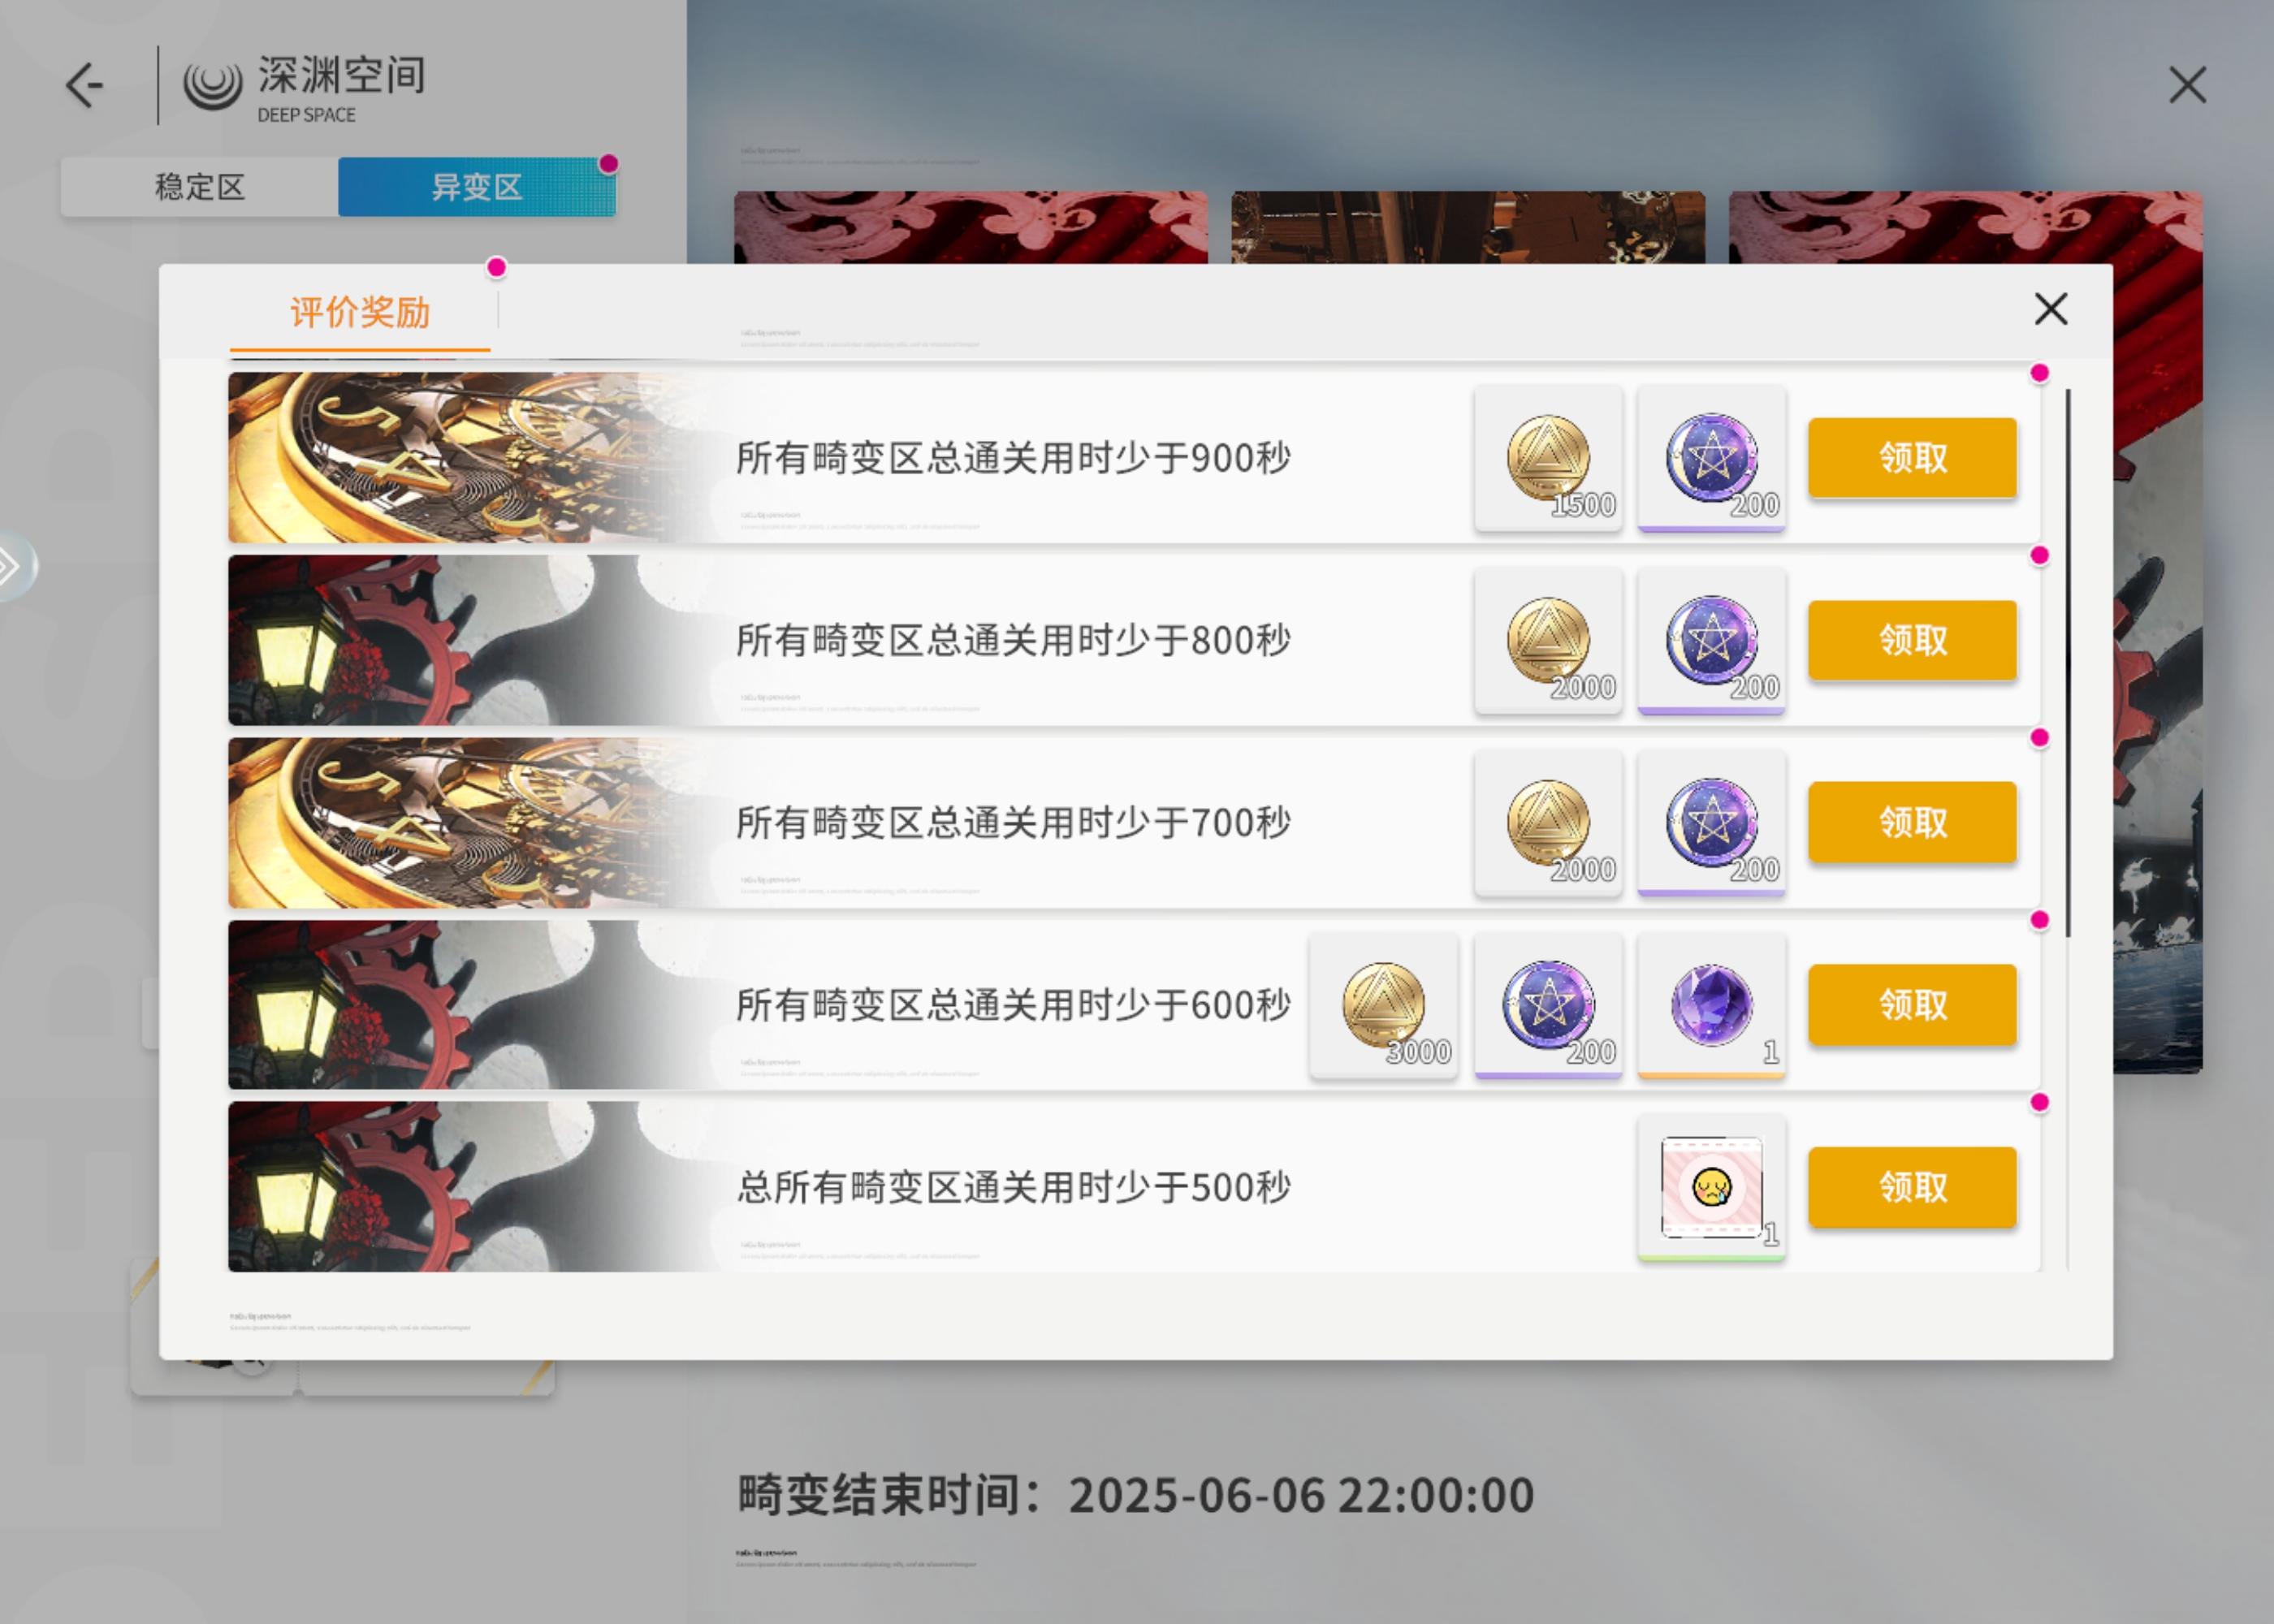Expand the left edge side panel arrow
Viewport: 2274px width, 1624px height.
click(14, 567)
